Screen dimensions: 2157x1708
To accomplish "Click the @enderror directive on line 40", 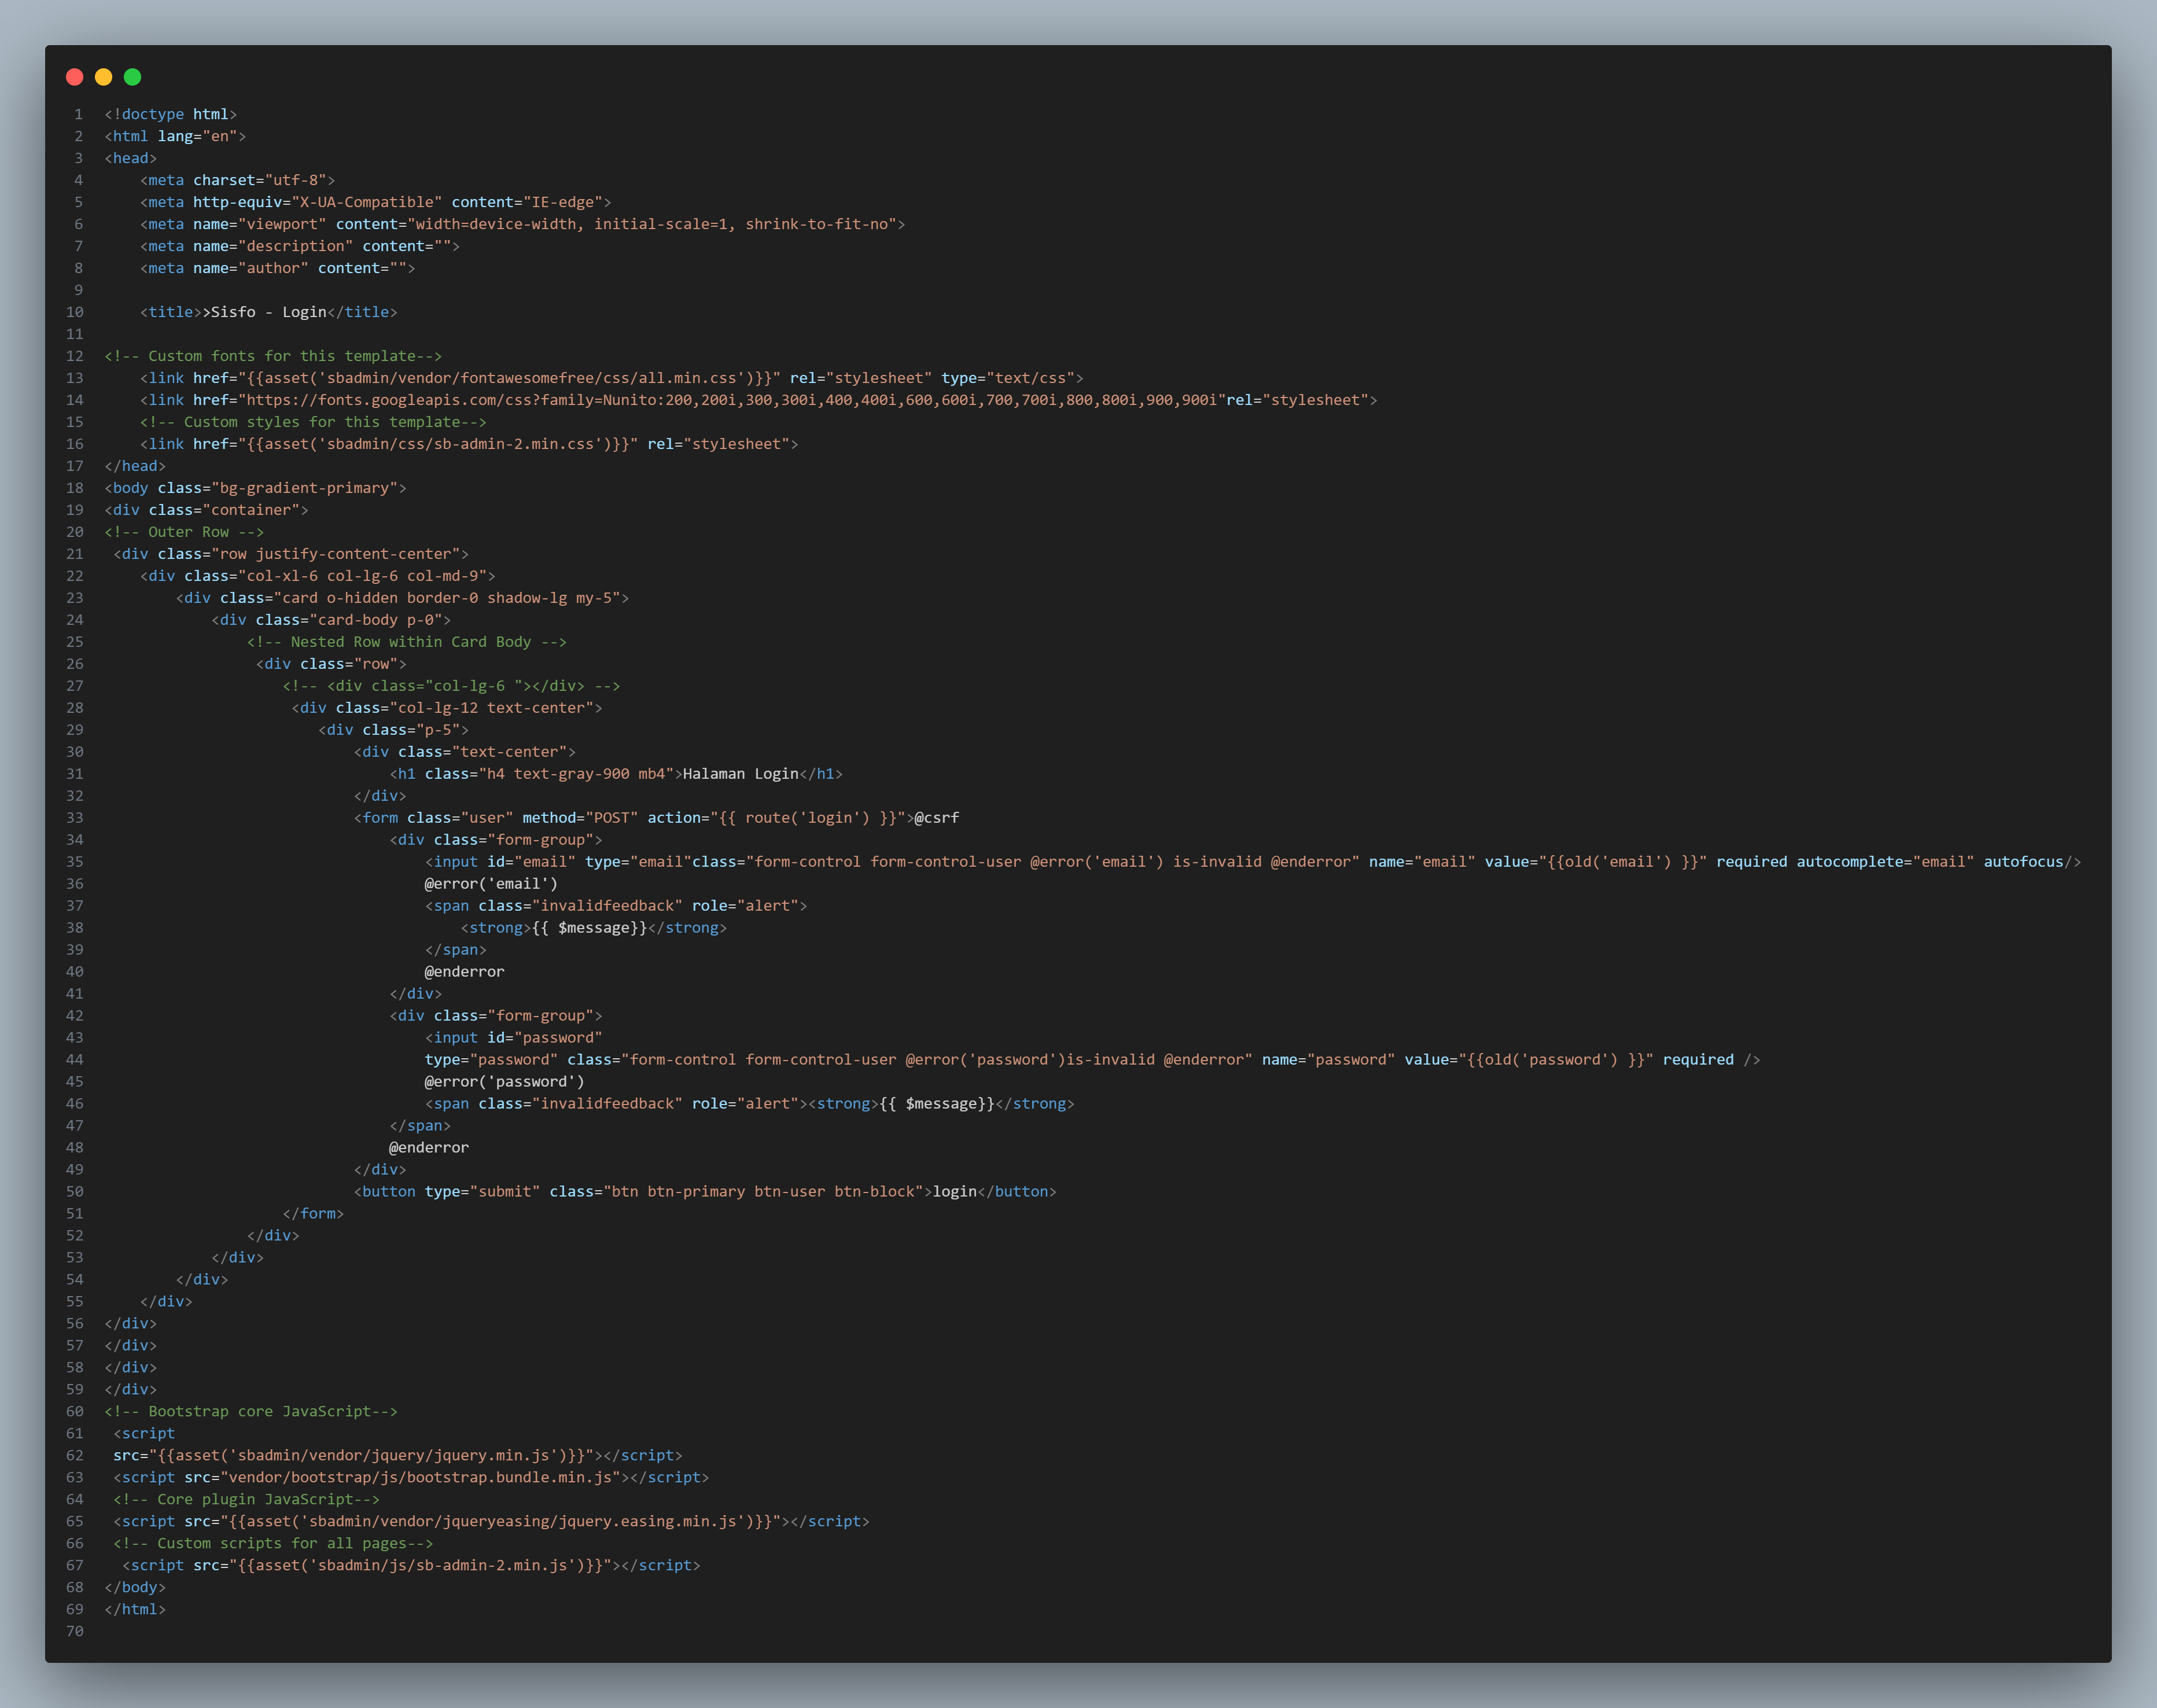I will 464,972.
